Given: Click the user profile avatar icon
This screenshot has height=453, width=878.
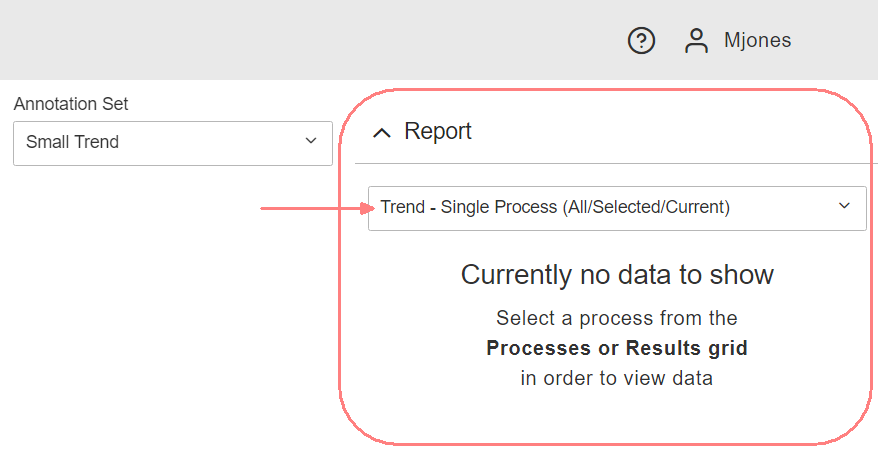Looking at the screenshot, I should click(696, 41).
